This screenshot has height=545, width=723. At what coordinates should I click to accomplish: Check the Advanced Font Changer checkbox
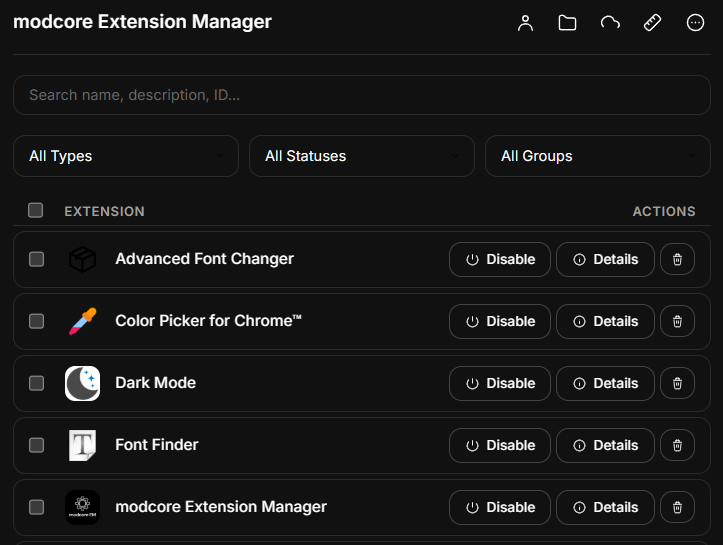(36, 259)
